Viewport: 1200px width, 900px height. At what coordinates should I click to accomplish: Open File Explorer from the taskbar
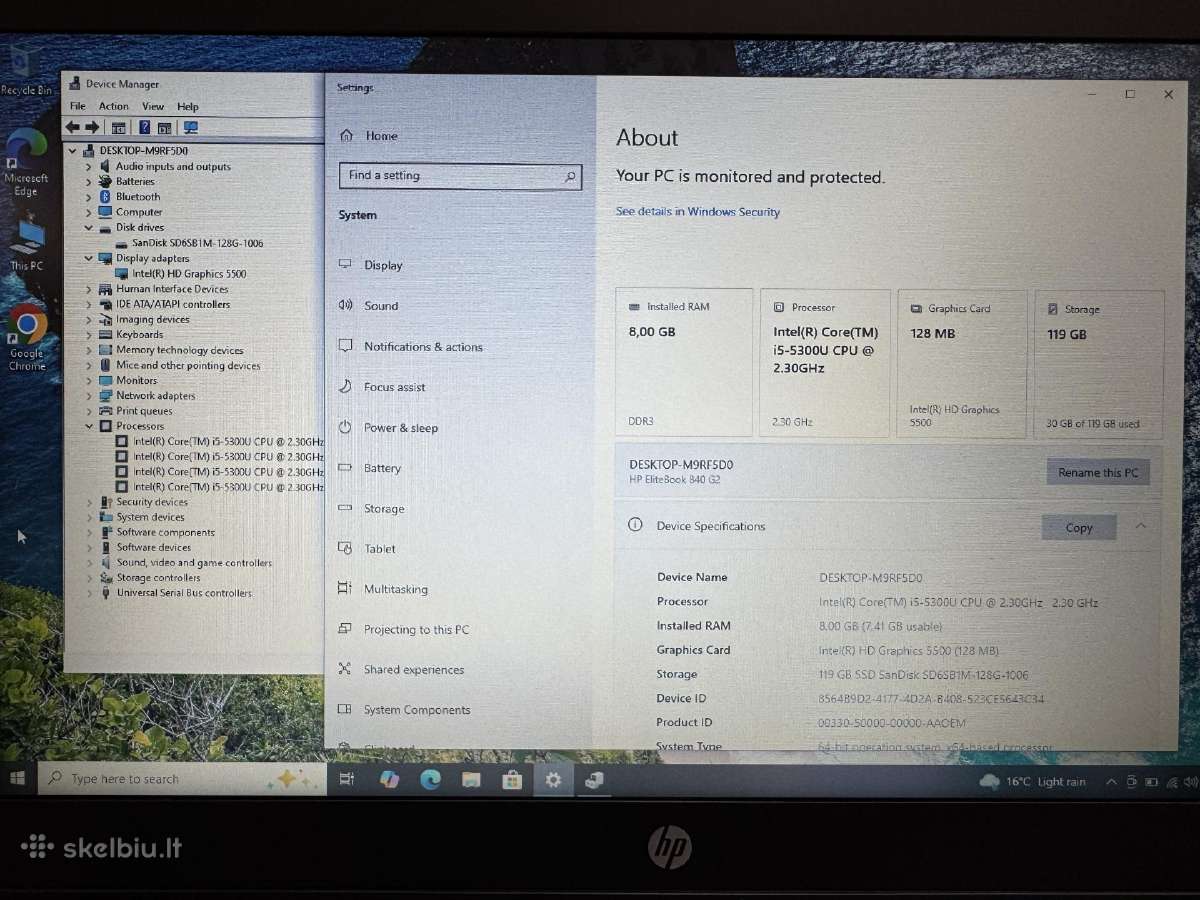(x=471, y=780)
